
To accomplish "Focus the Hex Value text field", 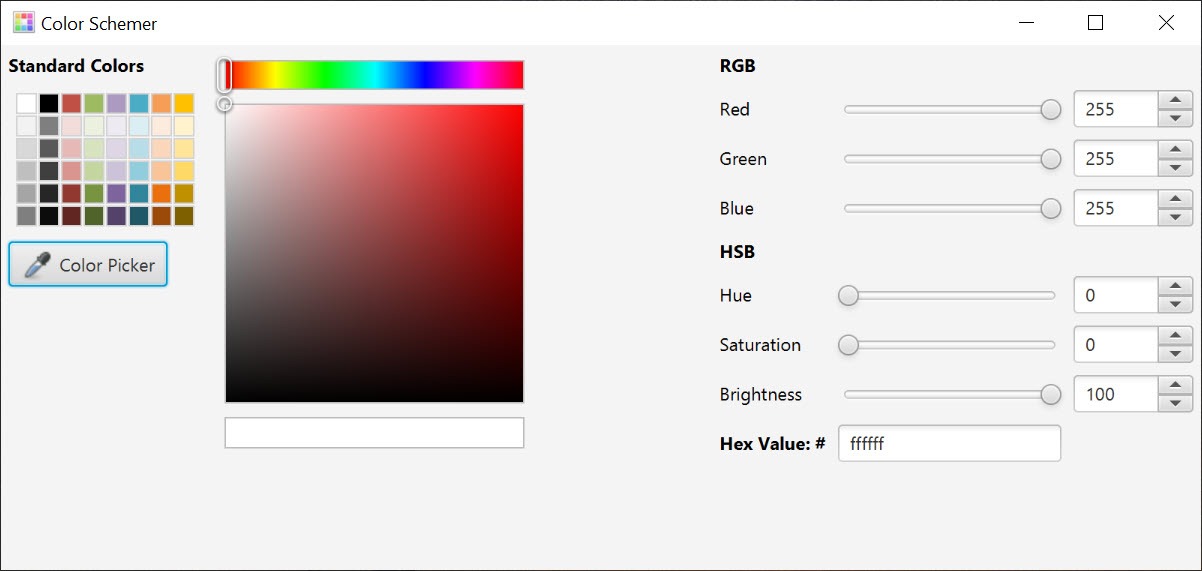I will pyautogui.click(x=948, y=443).
